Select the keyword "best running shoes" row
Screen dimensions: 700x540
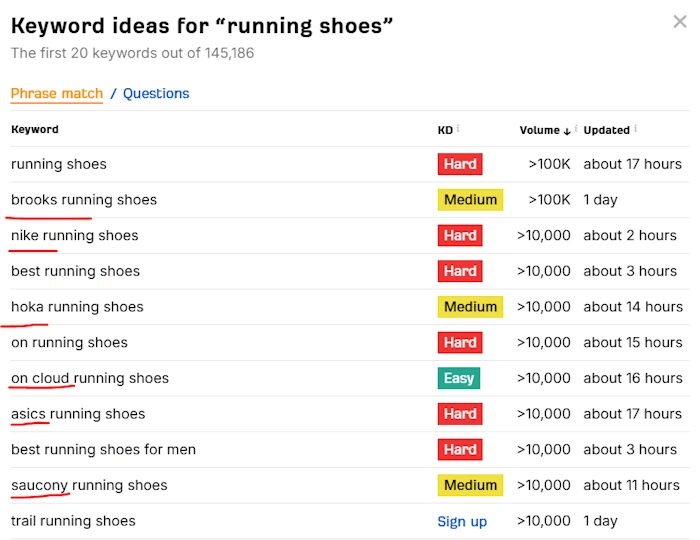click(75, 271)
